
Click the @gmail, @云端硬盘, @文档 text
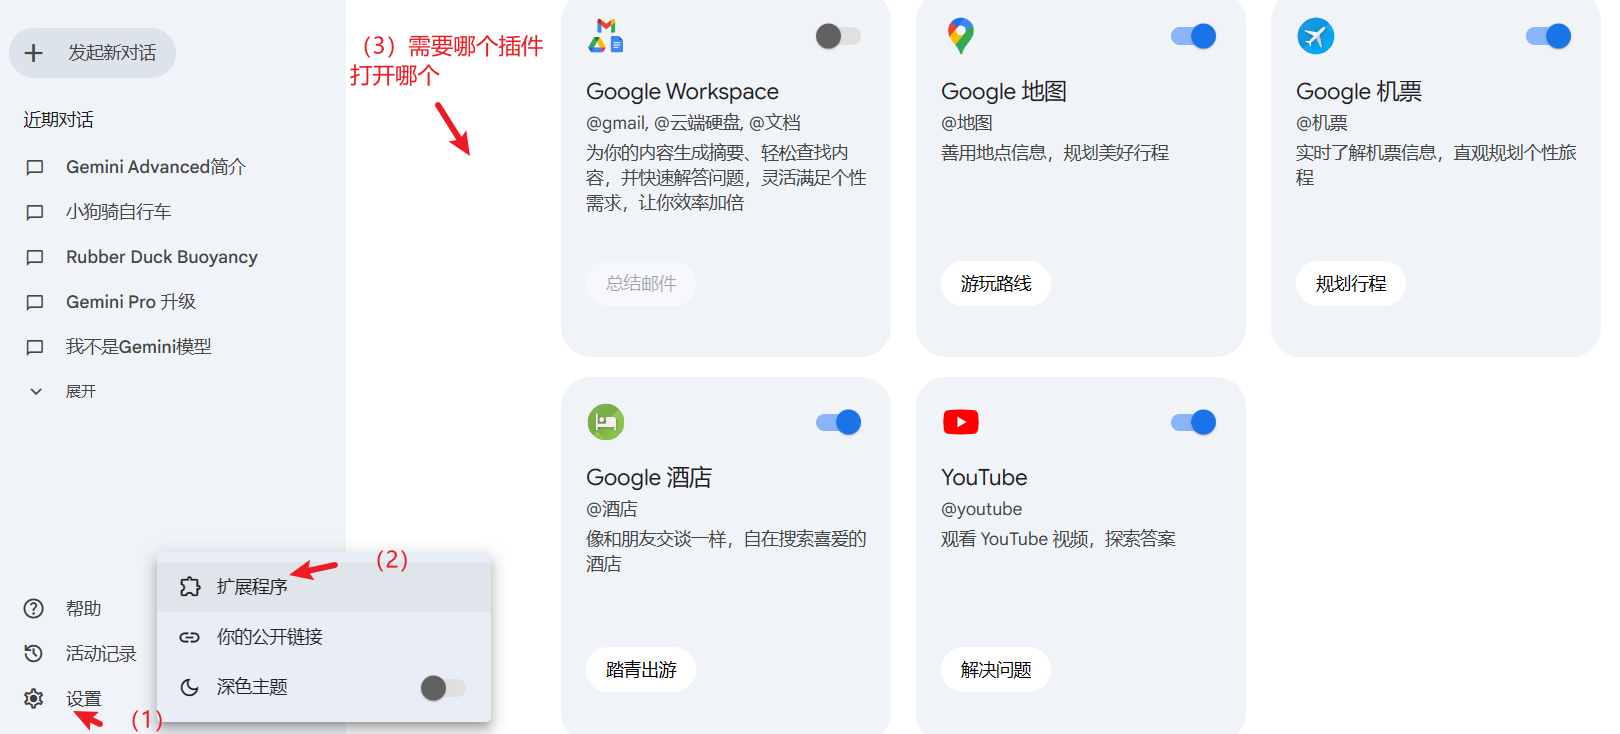[693, 123]
